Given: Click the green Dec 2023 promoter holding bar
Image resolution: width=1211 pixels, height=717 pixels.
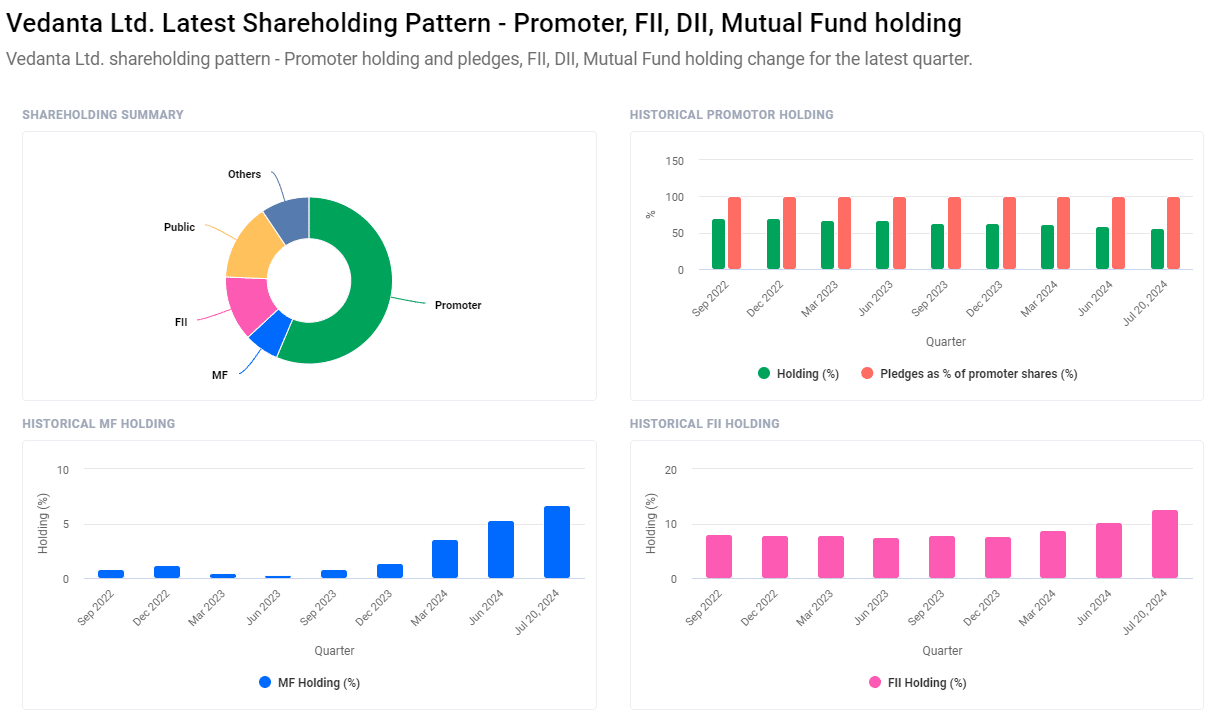Looking at the screenshot, I should pos(992,246).
